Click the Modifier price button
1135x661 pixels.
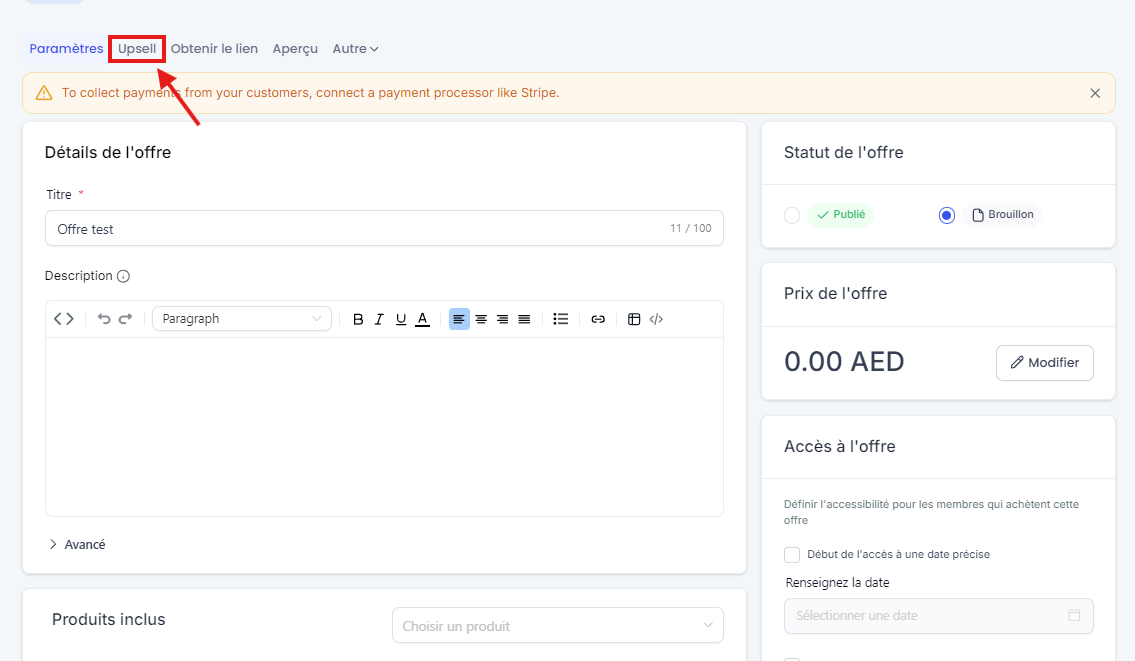[1045, 363]
